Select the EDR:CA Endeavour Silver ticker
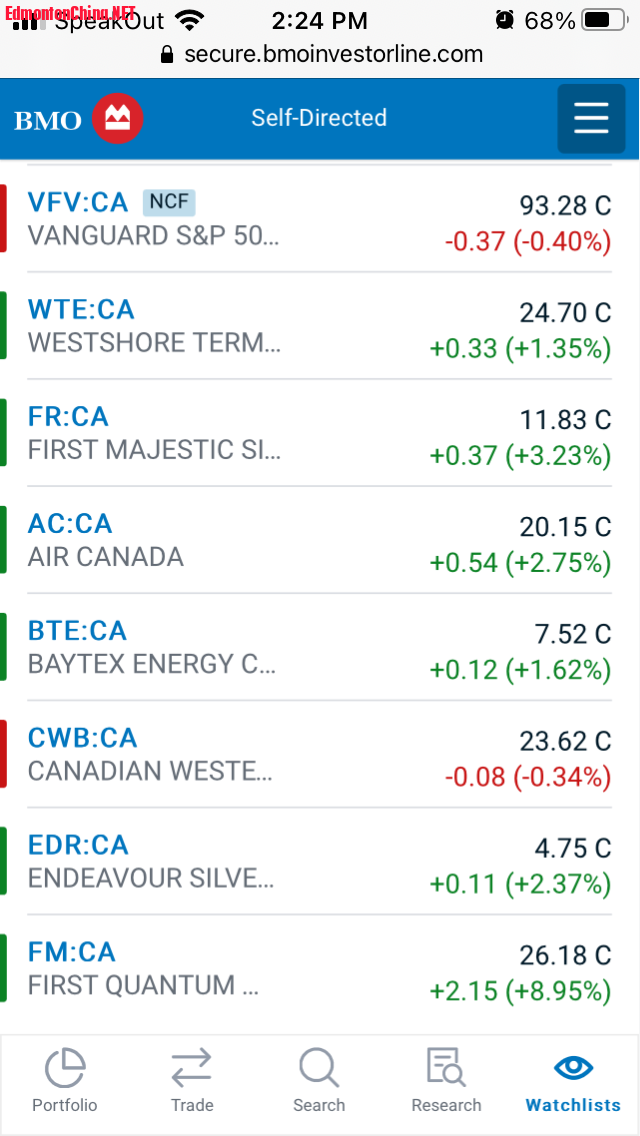The height and width of the screenshot is (1136, 640). [78, 845]
